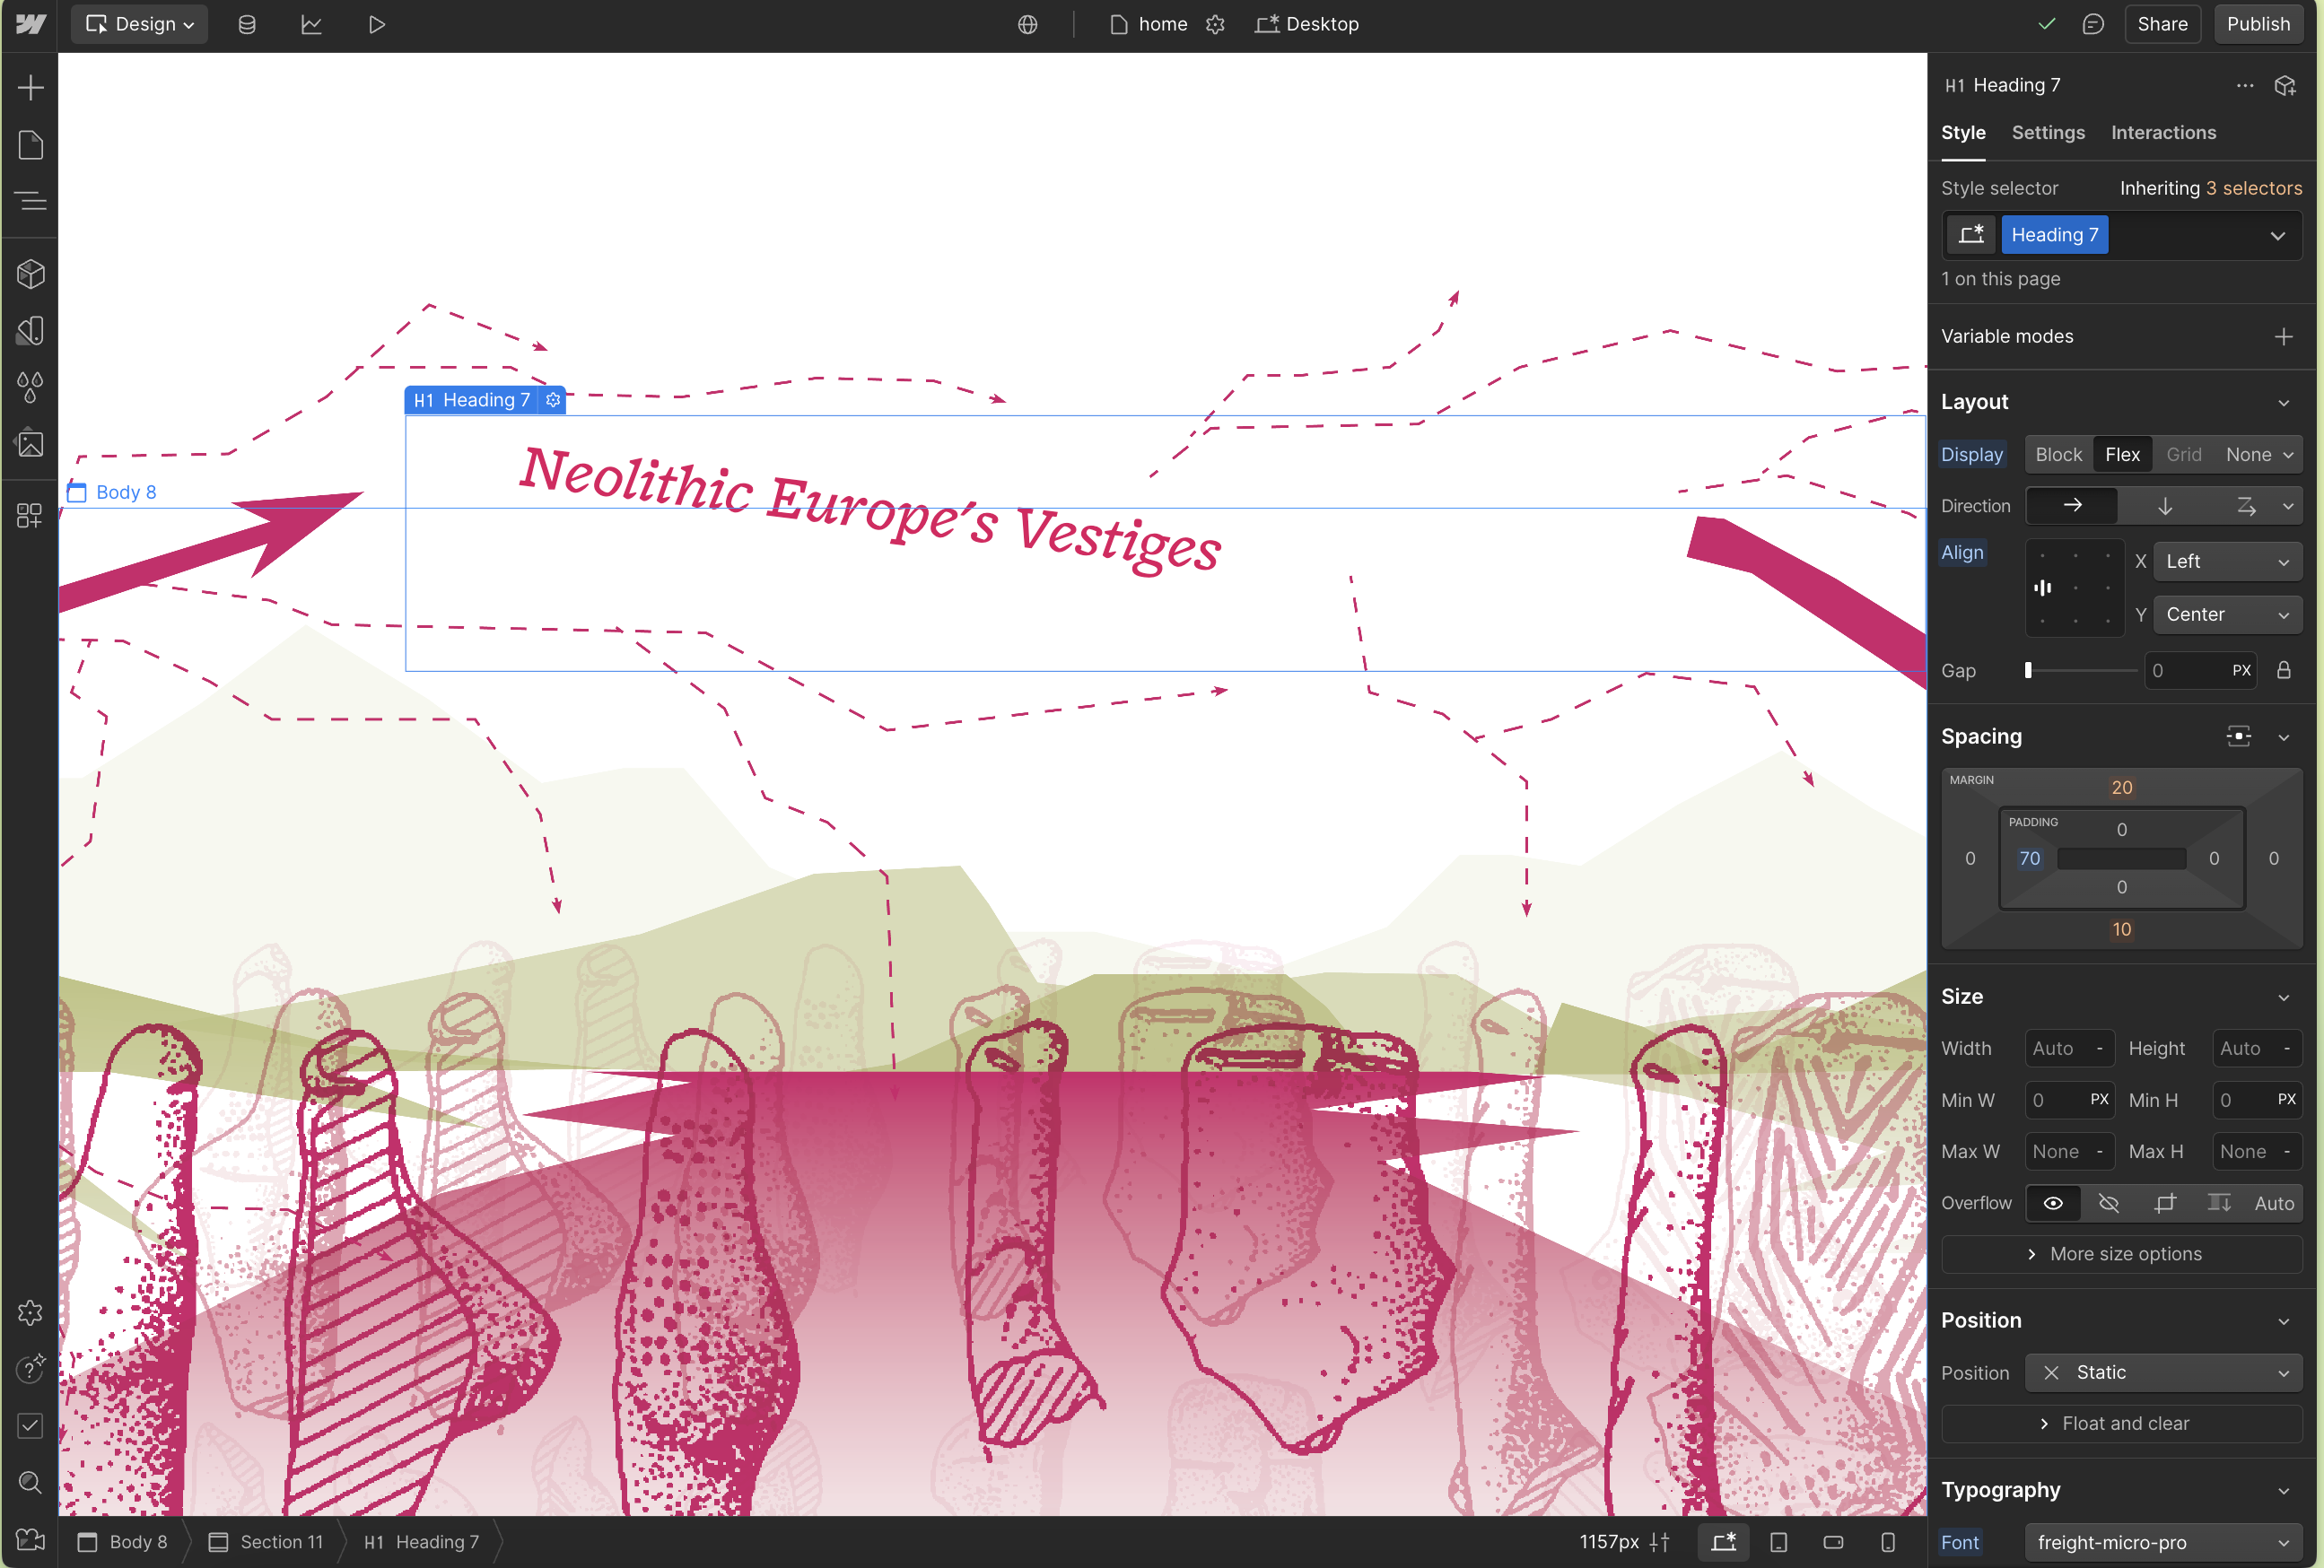
Task: Collapse the Layout section
Action: 2283,402
